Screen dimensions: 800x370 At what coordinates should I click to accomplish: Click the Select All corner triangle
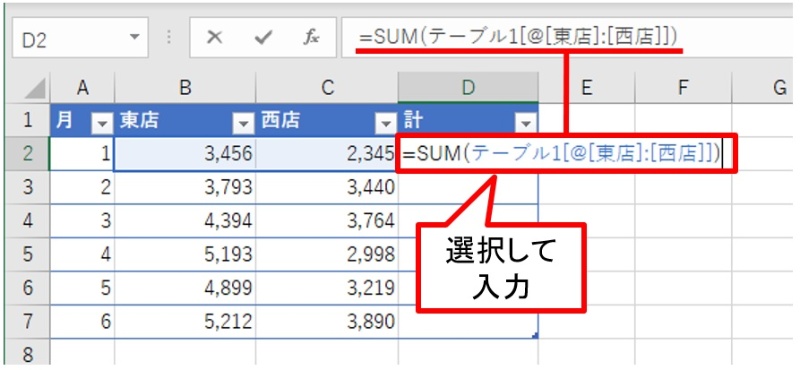point(35,89)
